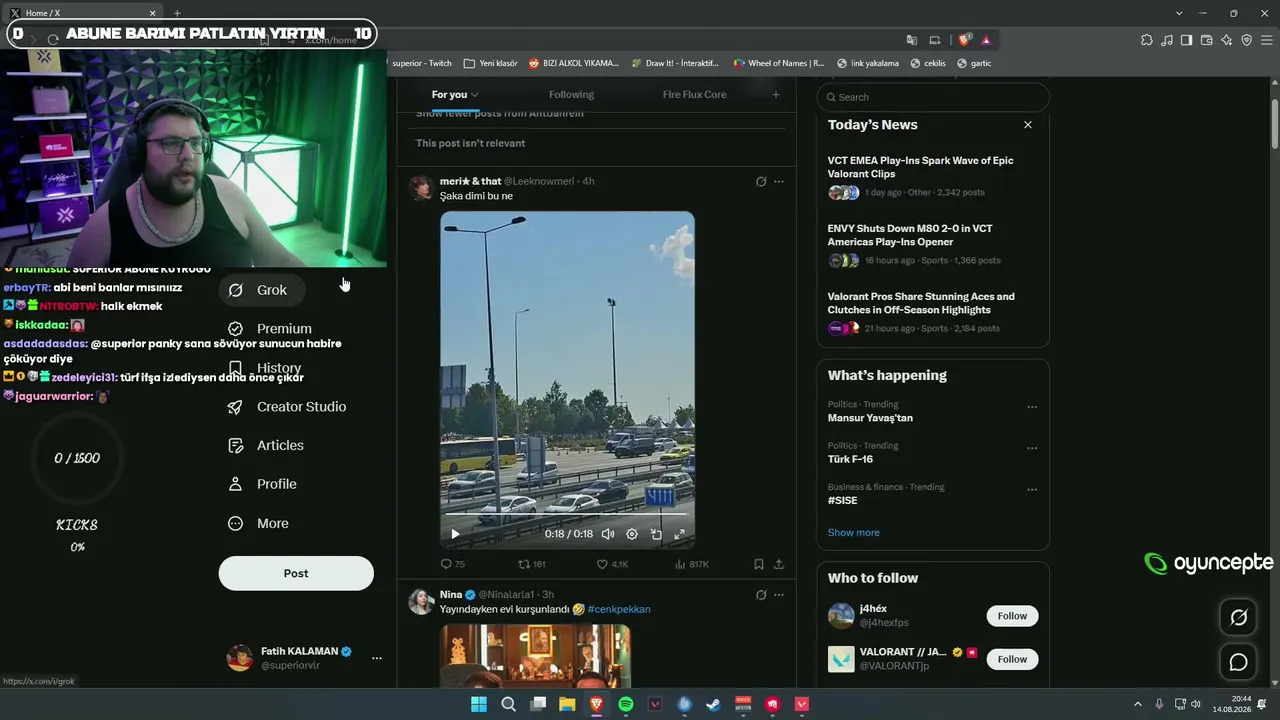
Task: Open options for #SISE trend
Action: point(1032,489)
